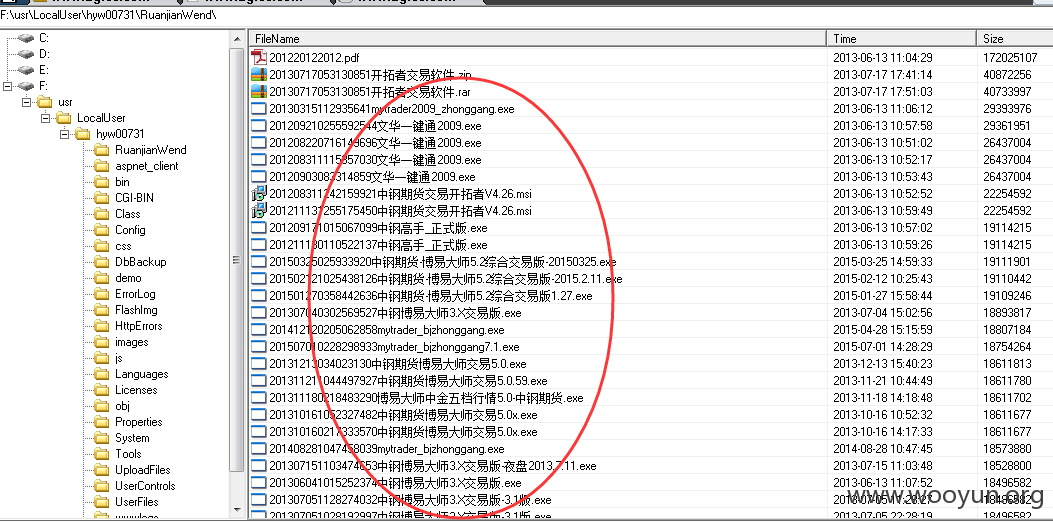The image size is (1053, 524).
Task: Select 中钢期货博易大师交易5.0.exe file
Action: (398, 364)
